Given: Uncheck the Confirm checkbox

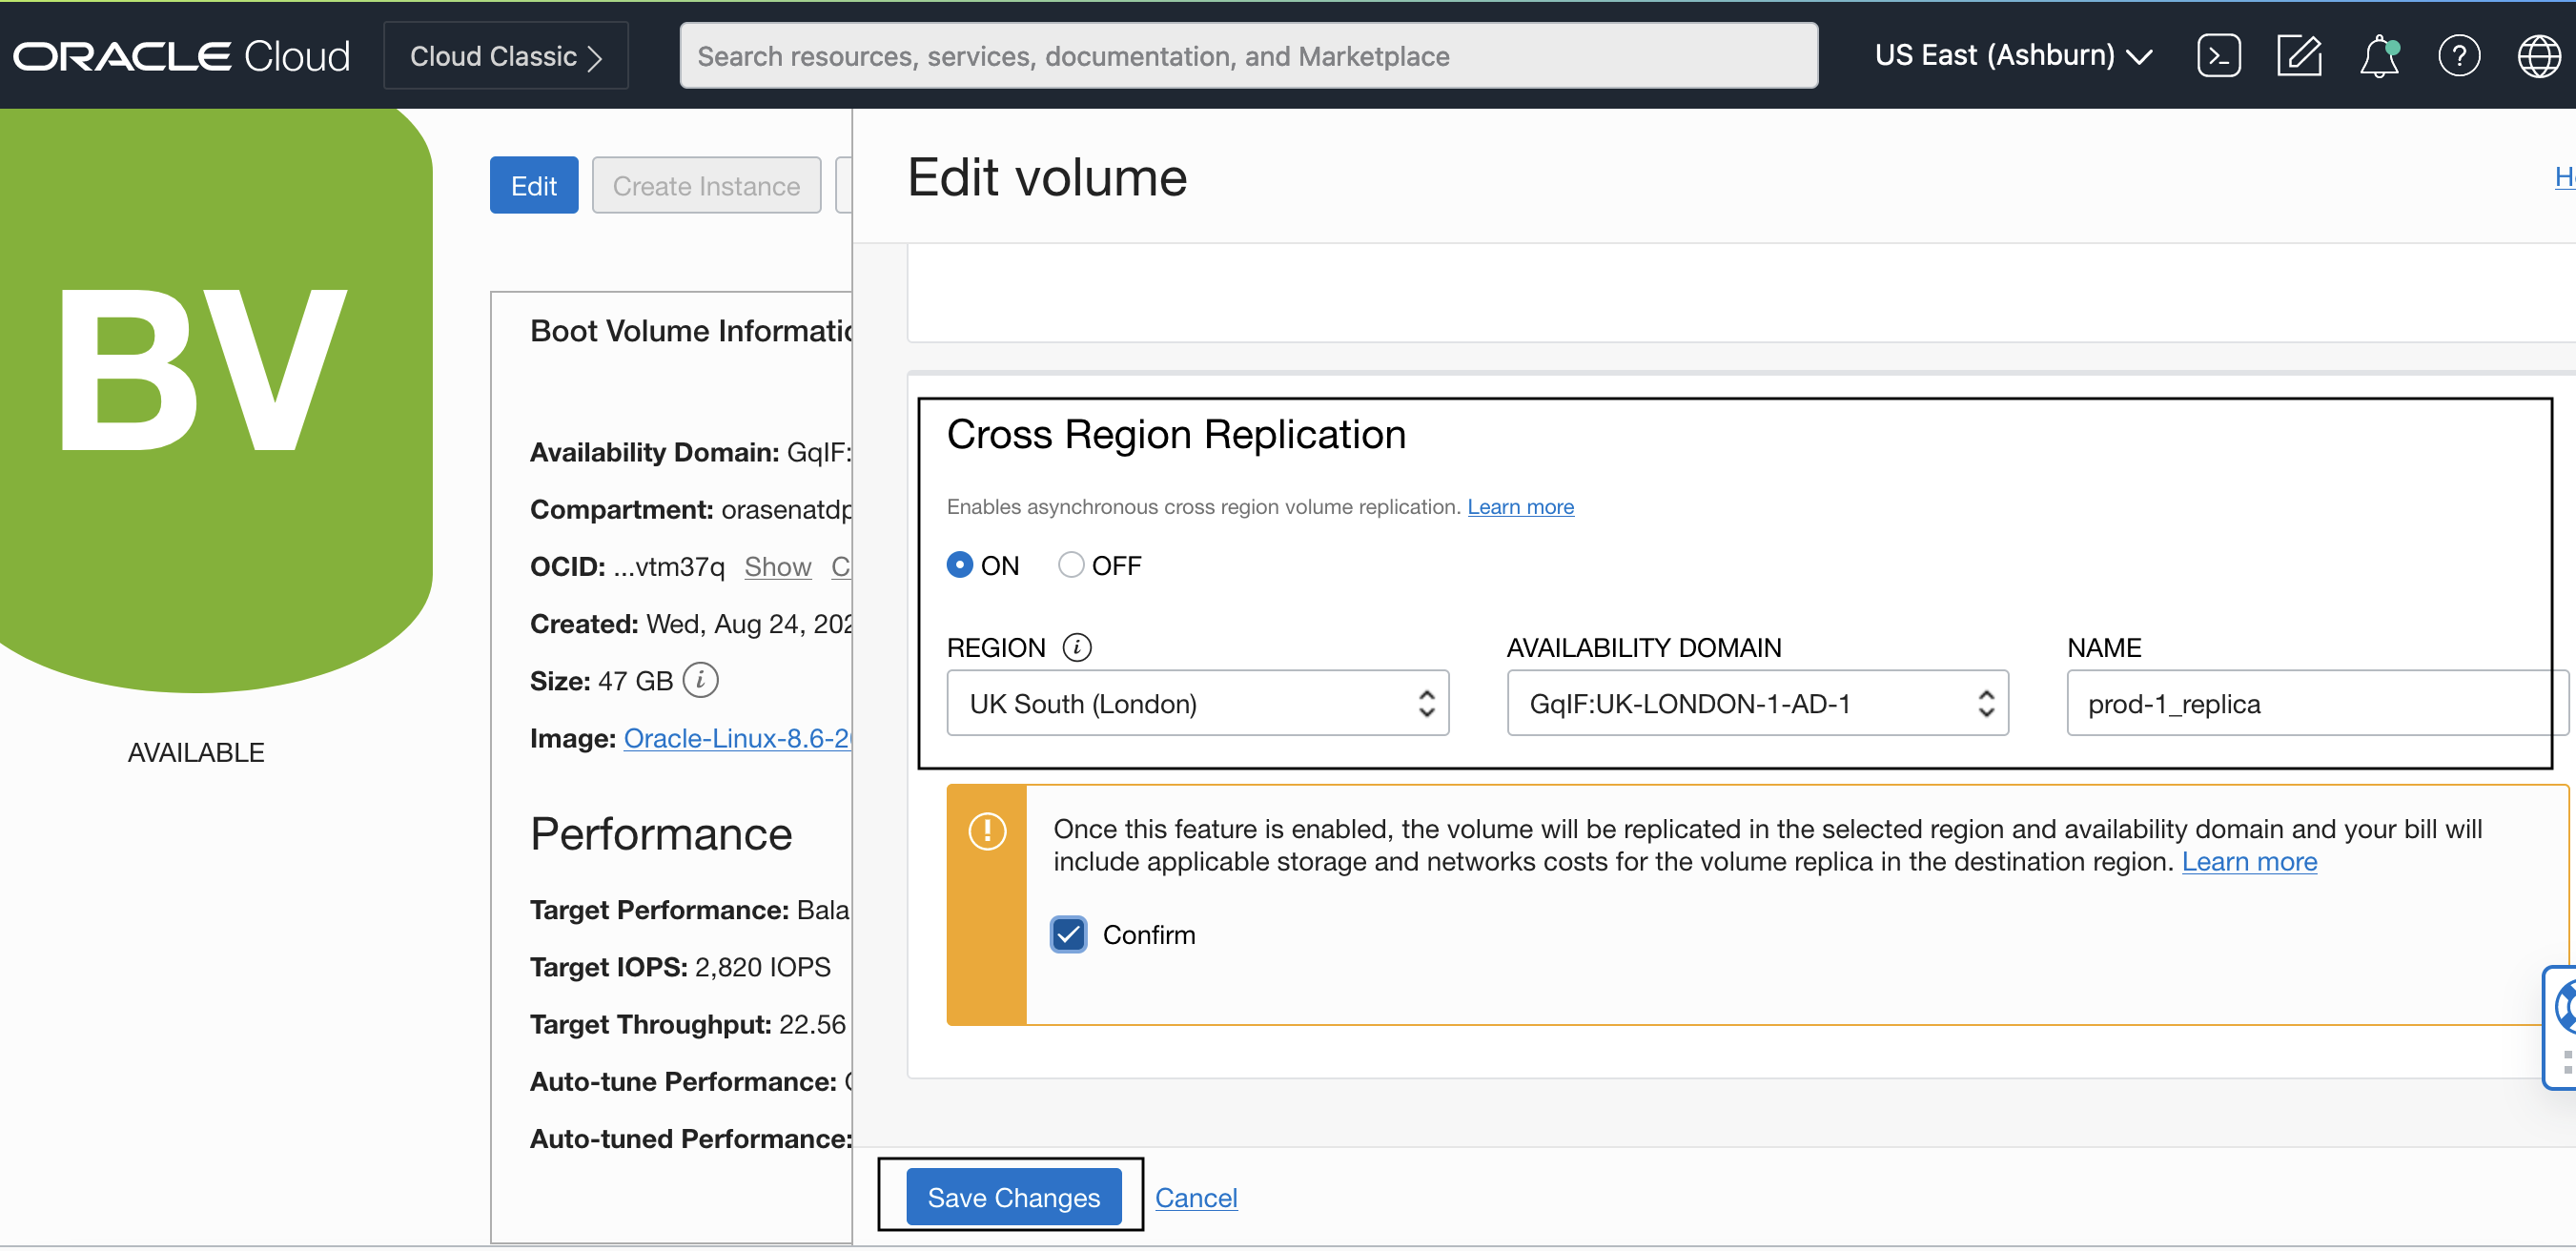Looking at the screenshot, I should [1069, 934].
